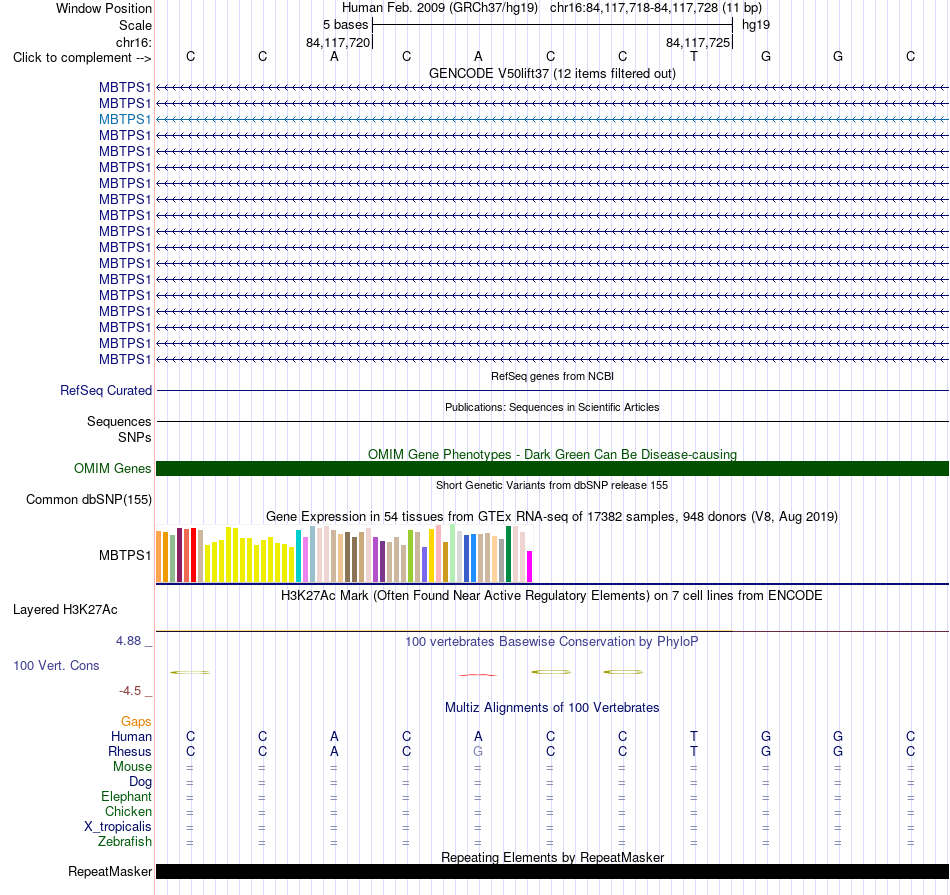Click the dark green bar in the GTEx expression chart
The height and width of the screenshot is (895, 950).
[508, 554]
